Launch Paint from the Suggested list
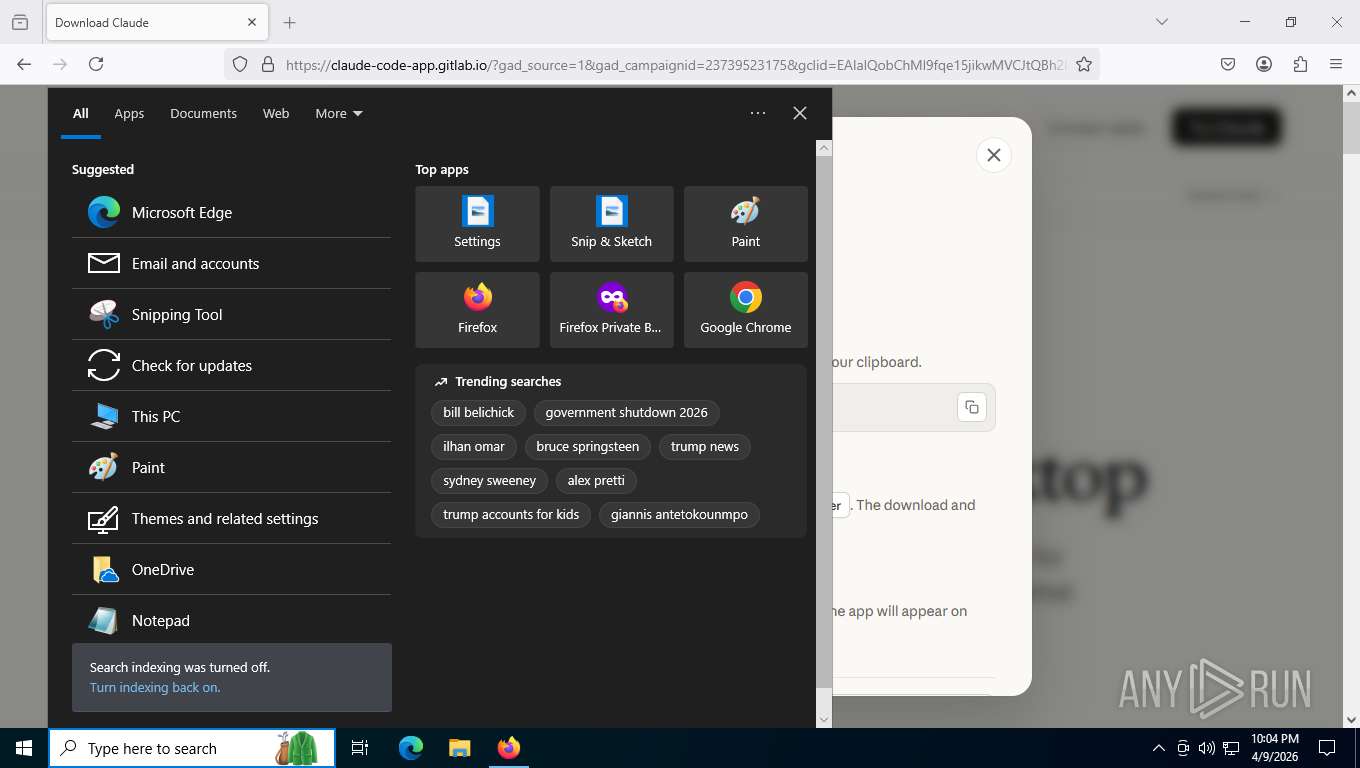This screenshot has height=768, width=1360. (231, 467)
